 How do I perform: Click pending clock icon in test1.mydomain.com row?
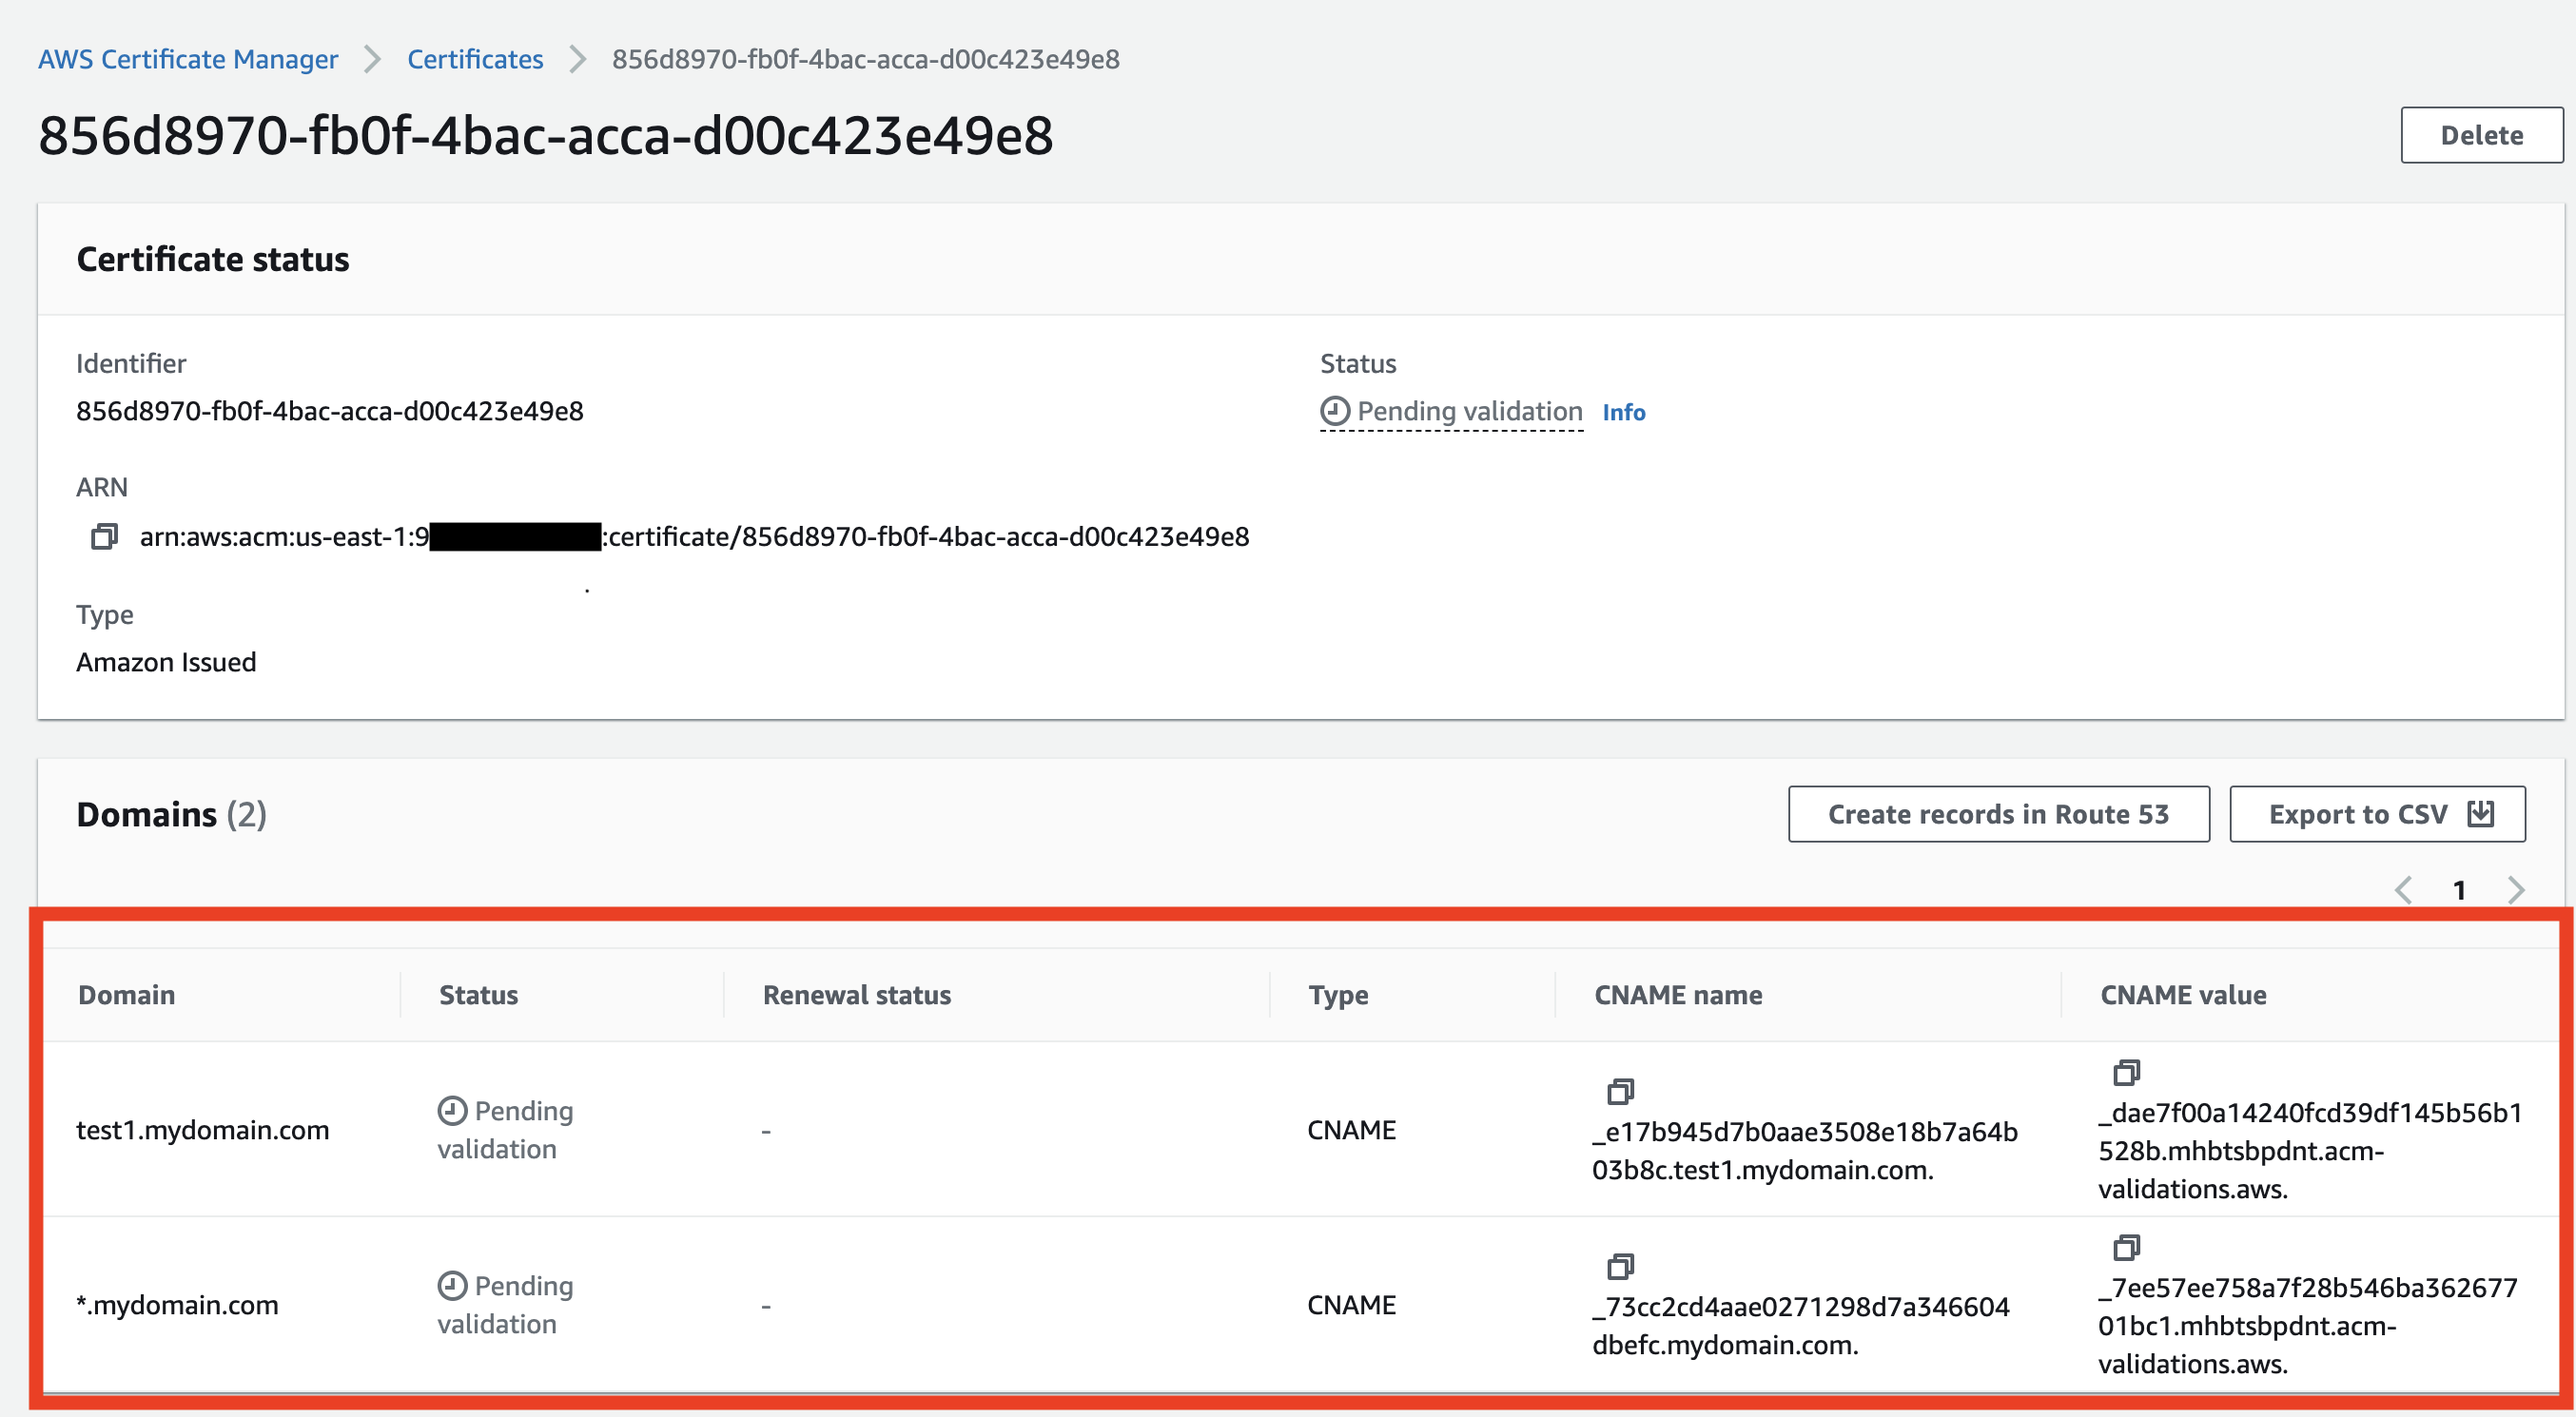[452, 1111]
